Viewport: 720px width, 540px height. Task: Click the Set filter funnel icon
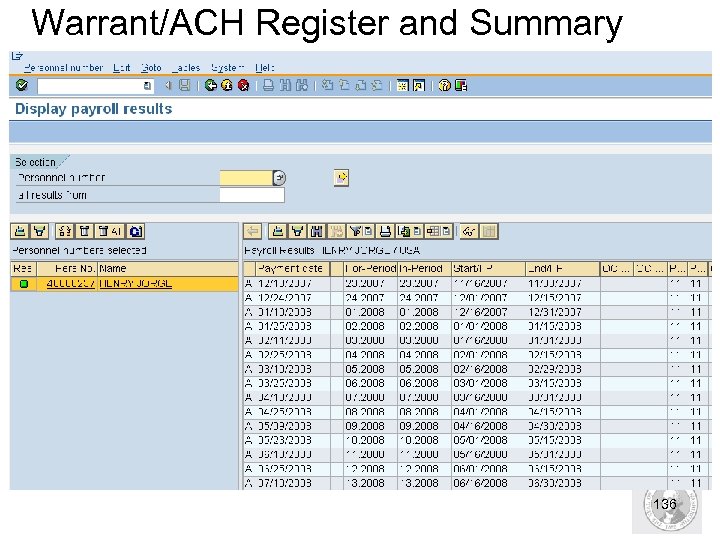coord(355,231)
